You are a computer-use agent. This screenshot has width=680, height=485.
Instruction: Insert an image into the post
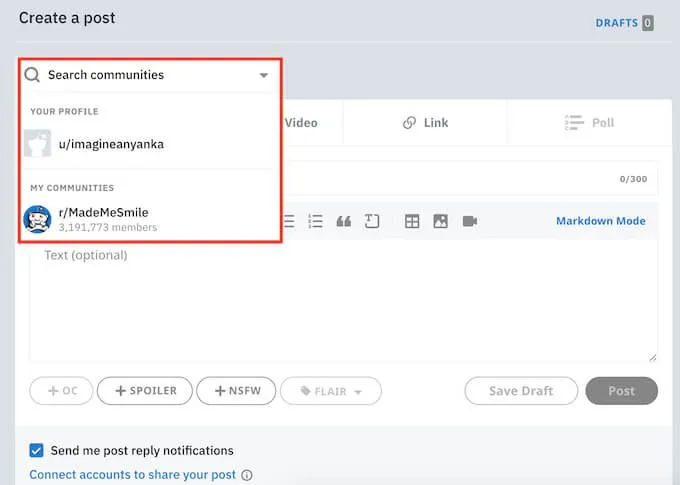[440, 221]
